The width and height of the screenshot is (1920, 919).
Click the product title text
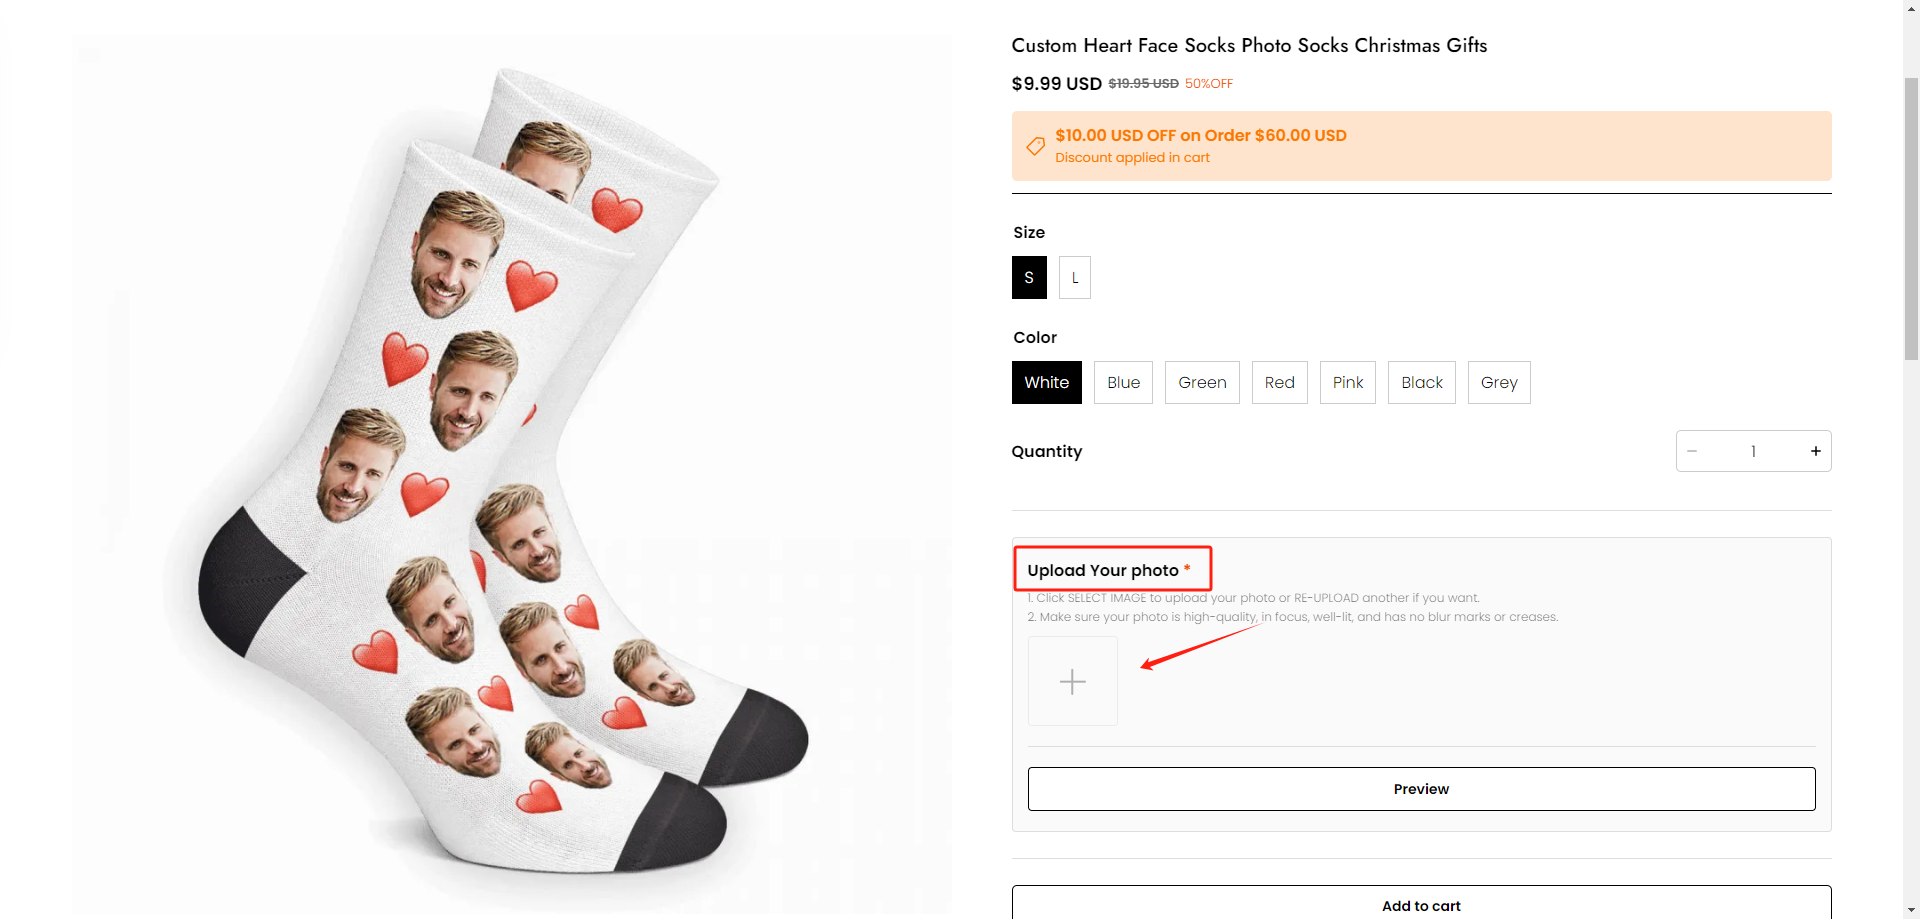click(x=1249, y=45)
